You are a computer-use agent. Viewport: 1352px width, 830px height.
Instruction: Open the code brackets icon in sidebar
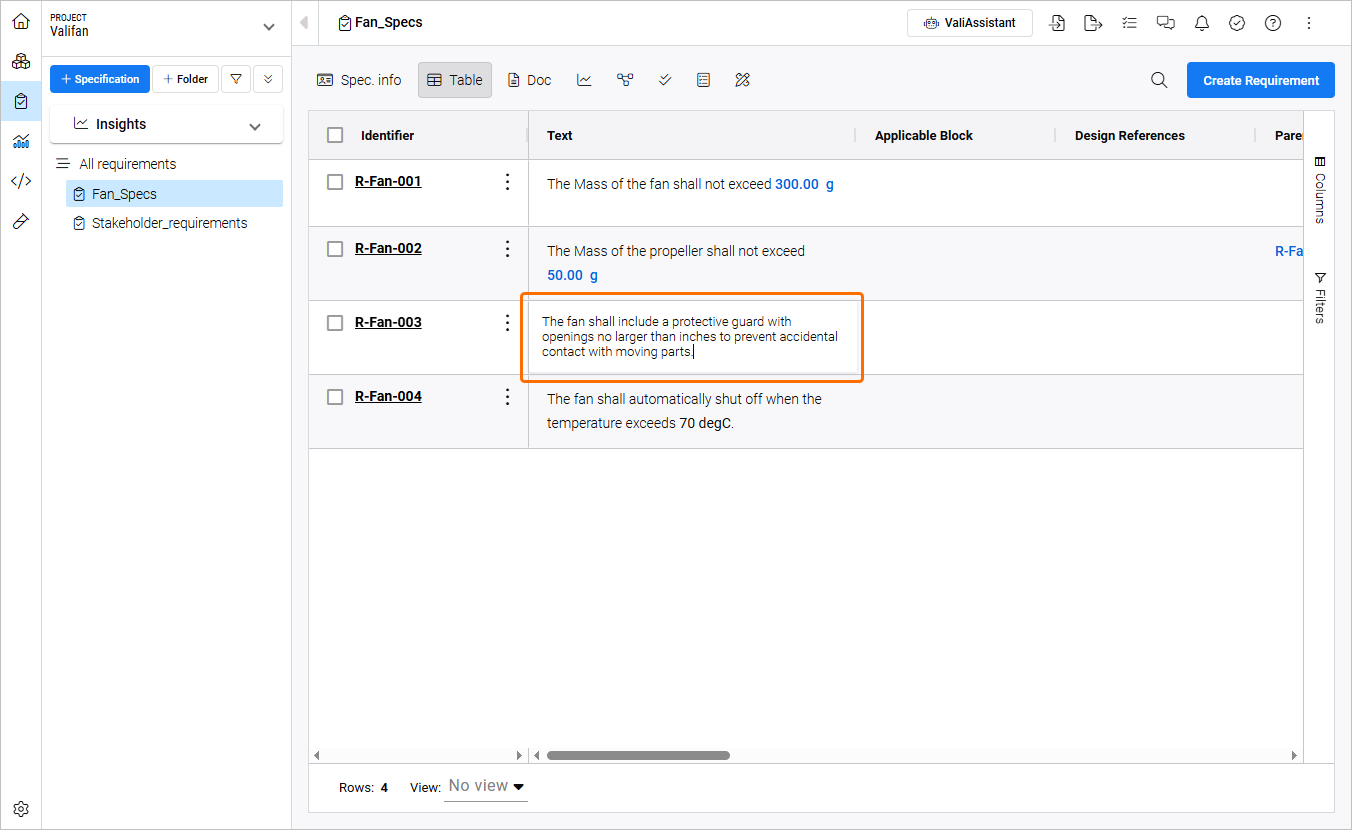pos(21,181)
